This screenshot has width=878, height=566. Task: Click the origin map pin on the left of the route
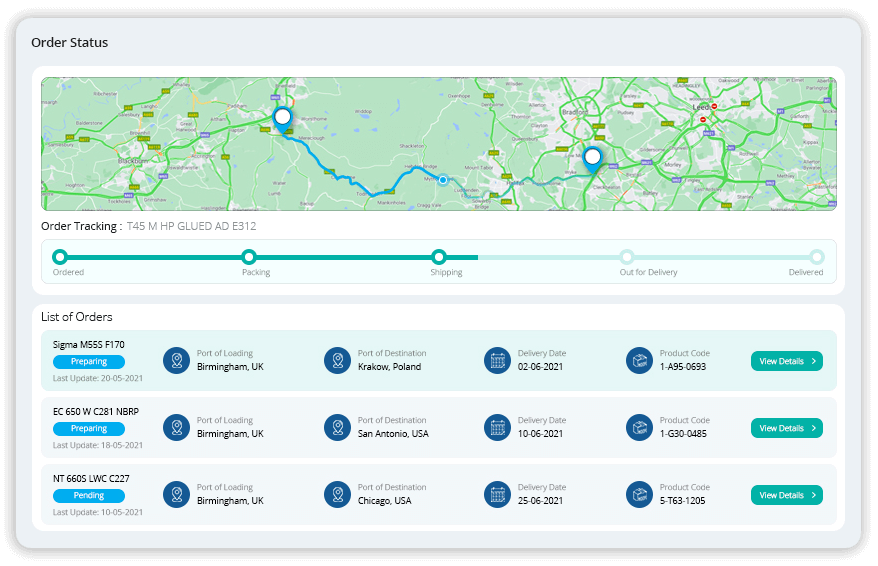tap(282, 119)
